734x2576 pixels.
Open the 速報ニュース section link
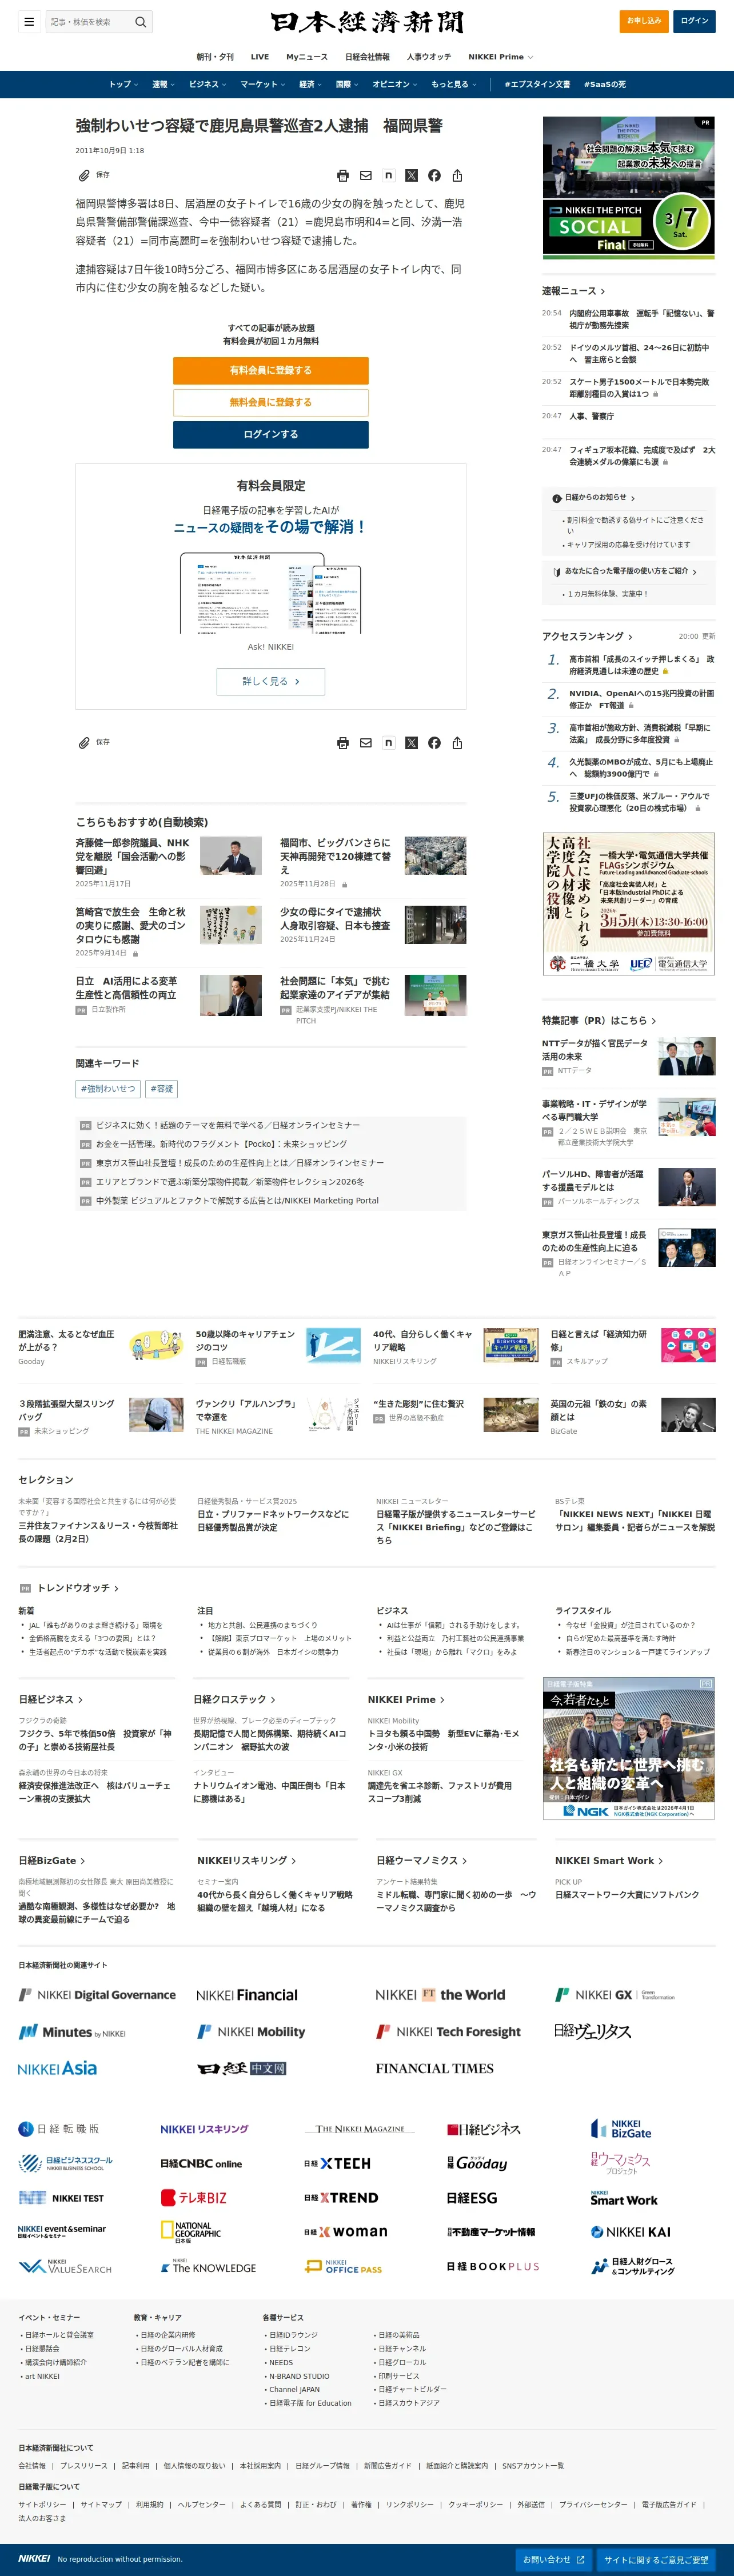[574, 291]
